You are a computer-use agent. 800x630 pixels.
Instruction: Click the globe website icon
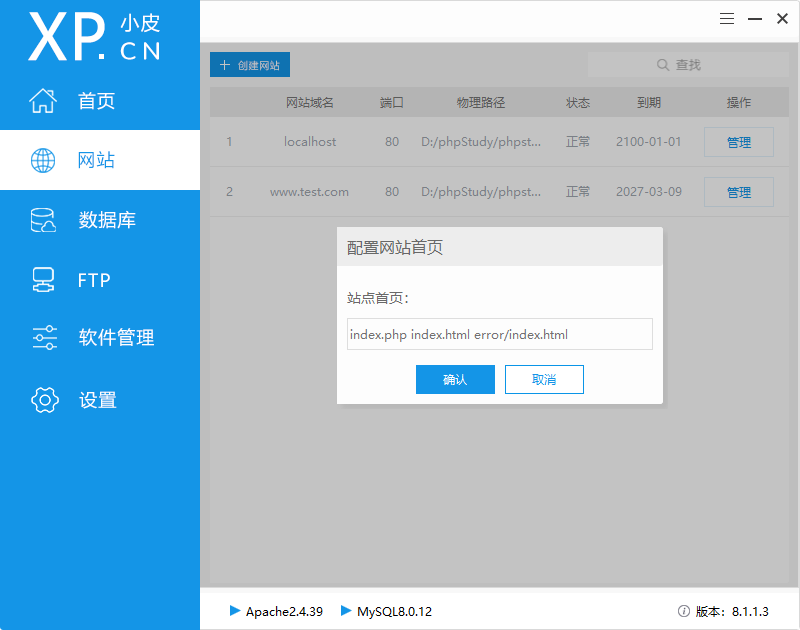43,161
